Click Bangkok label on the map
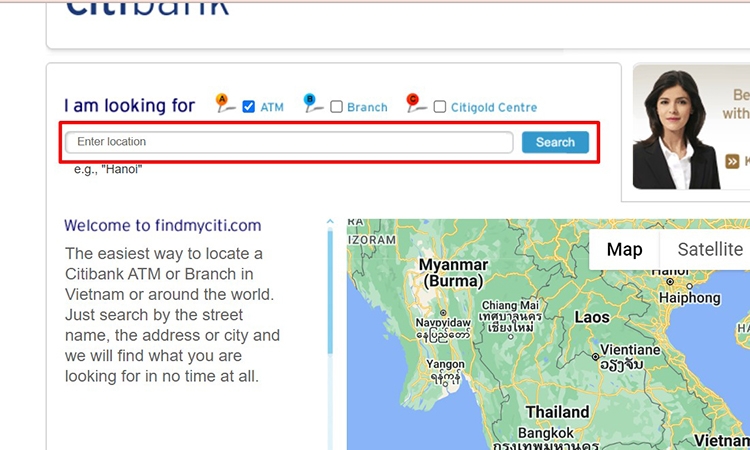Image resolution: width=750 pixels, height=450 pixels. click(x=546, y=433)
